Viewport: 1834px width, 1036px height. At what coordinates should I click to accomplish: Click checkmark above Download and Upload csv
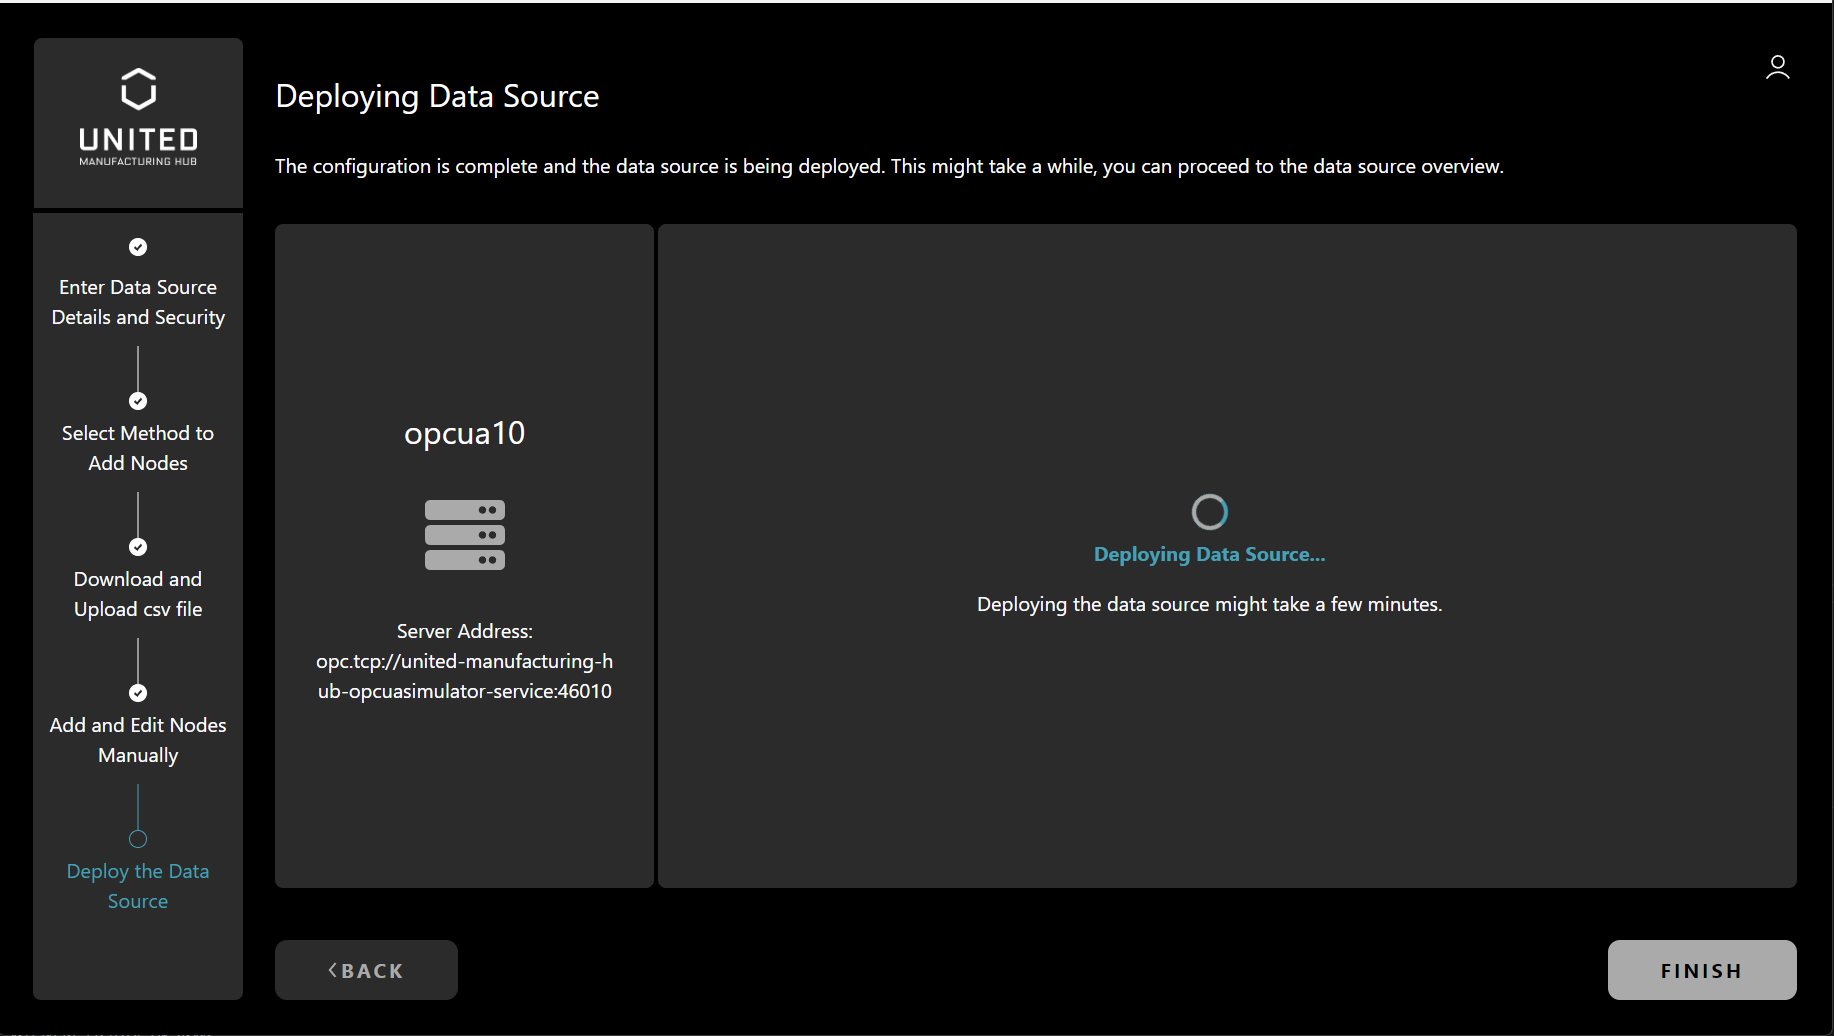click(x=138, y=547)
